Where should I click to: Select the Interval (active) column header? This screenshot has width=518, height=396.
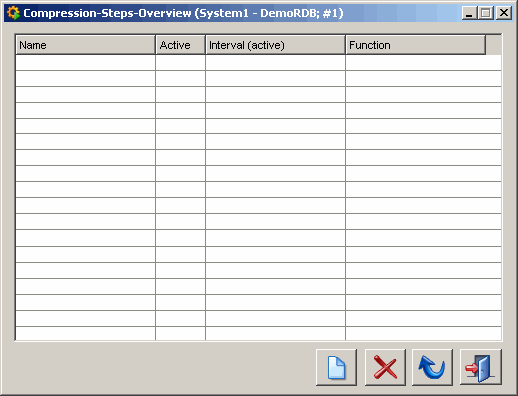[x=275, y=45]
